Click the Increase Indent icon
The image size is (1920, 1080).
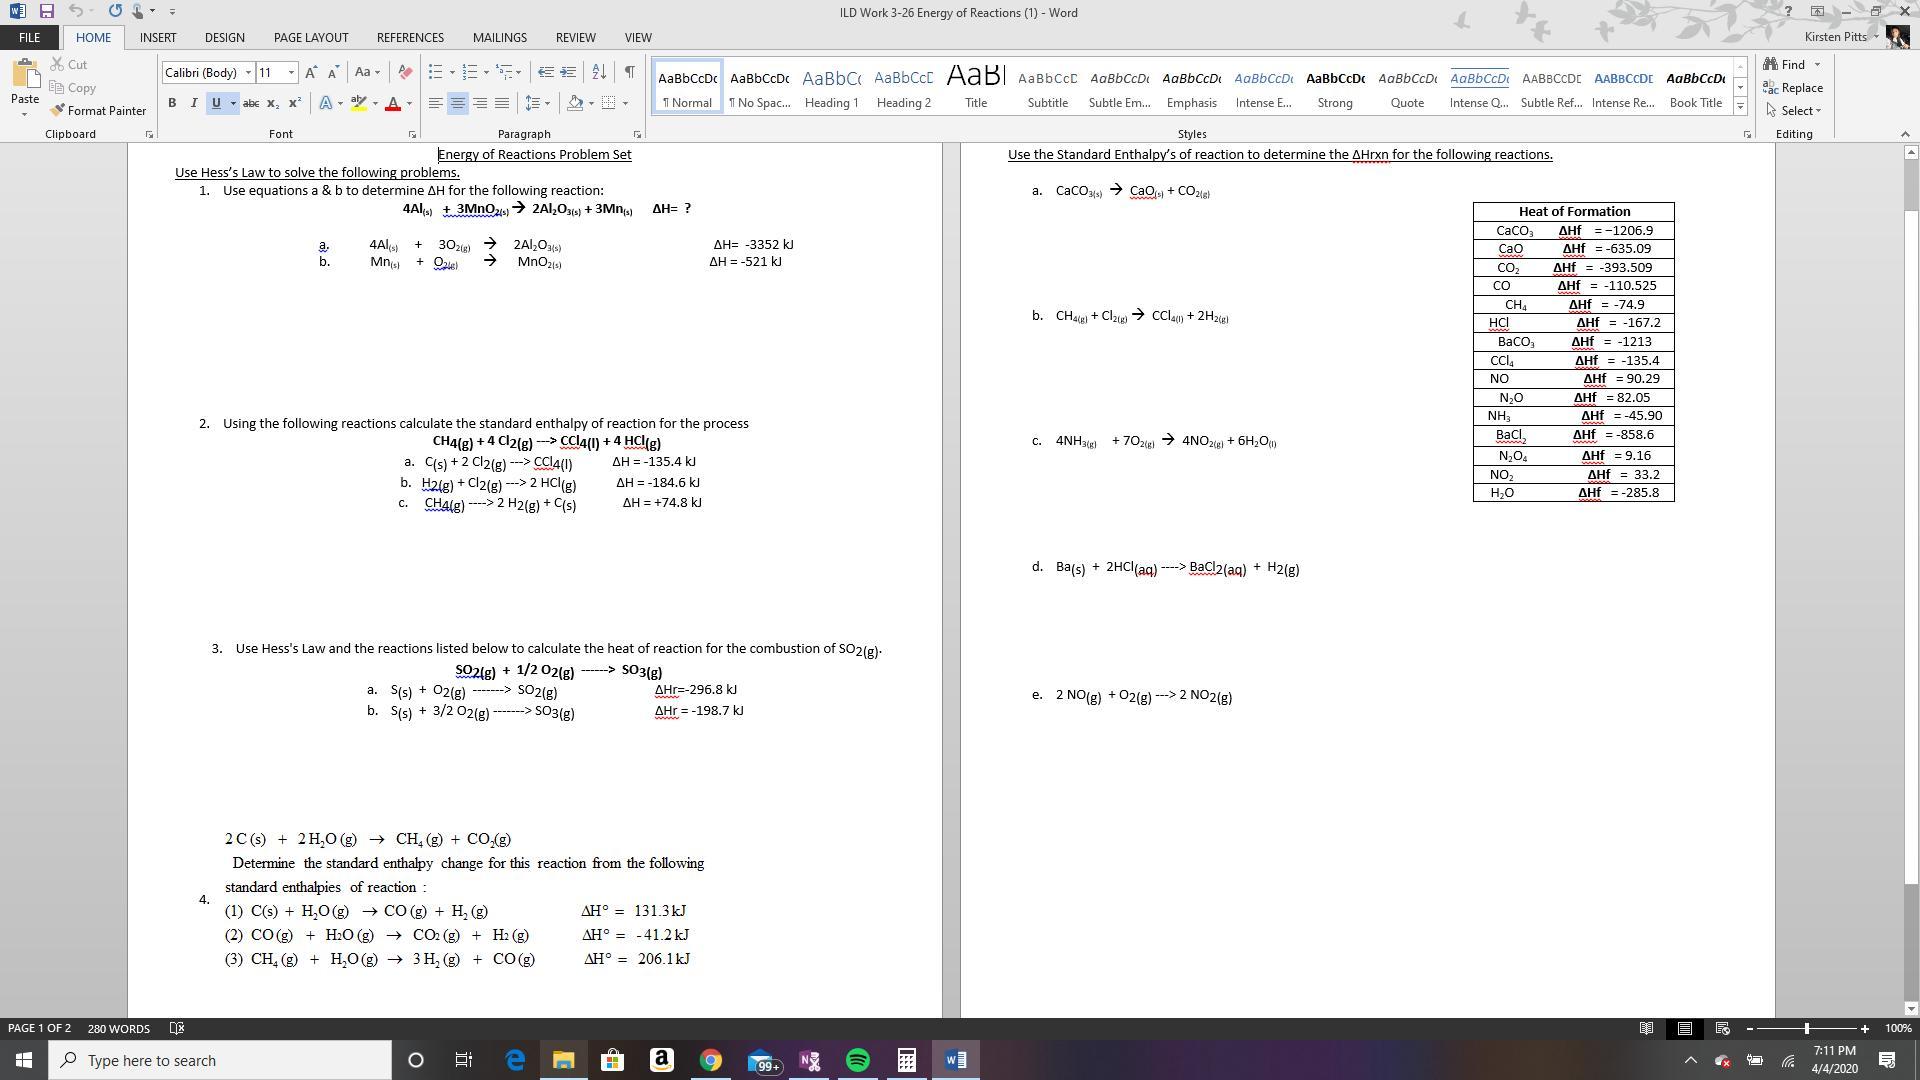point(568,72)
